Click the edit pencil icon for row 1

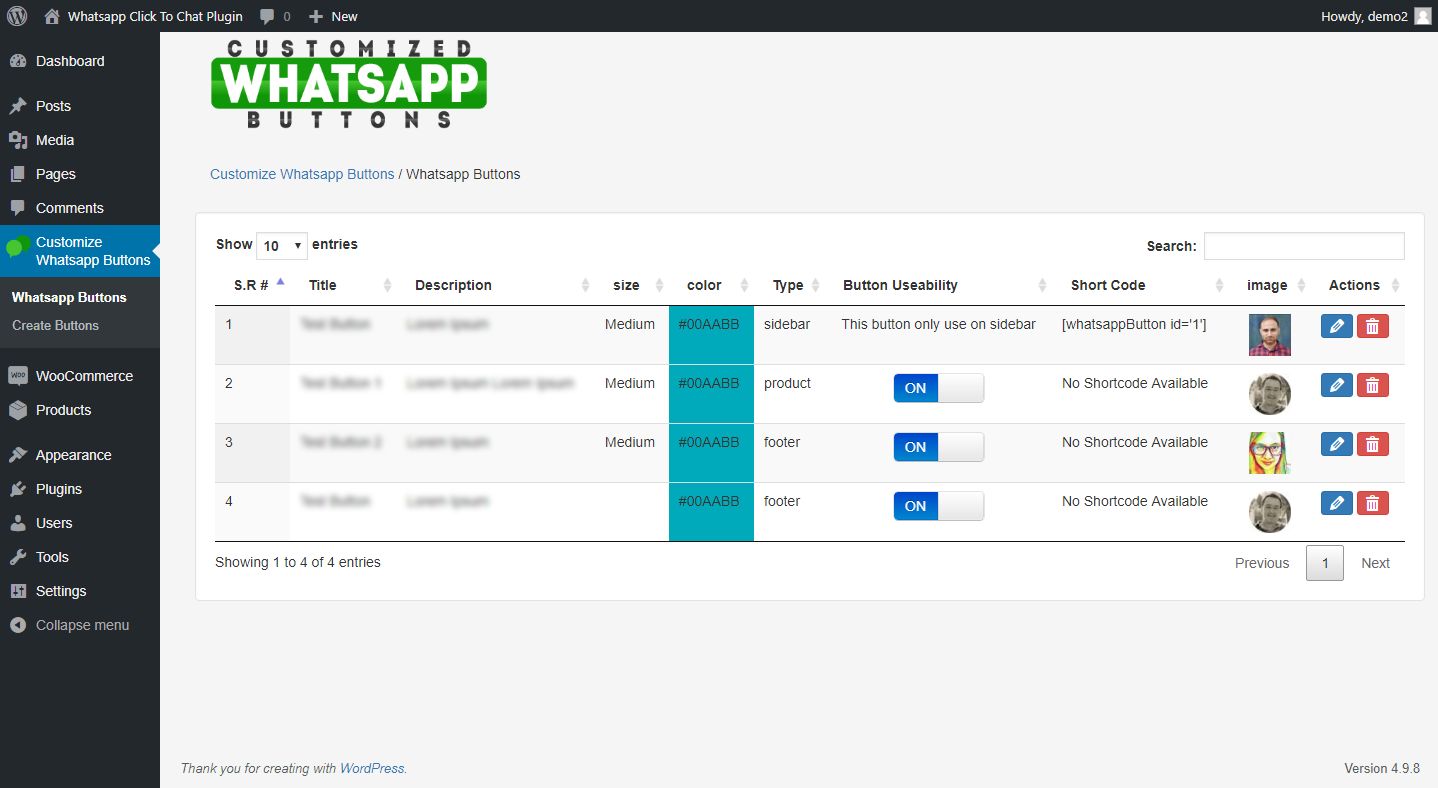(1336, 326)
